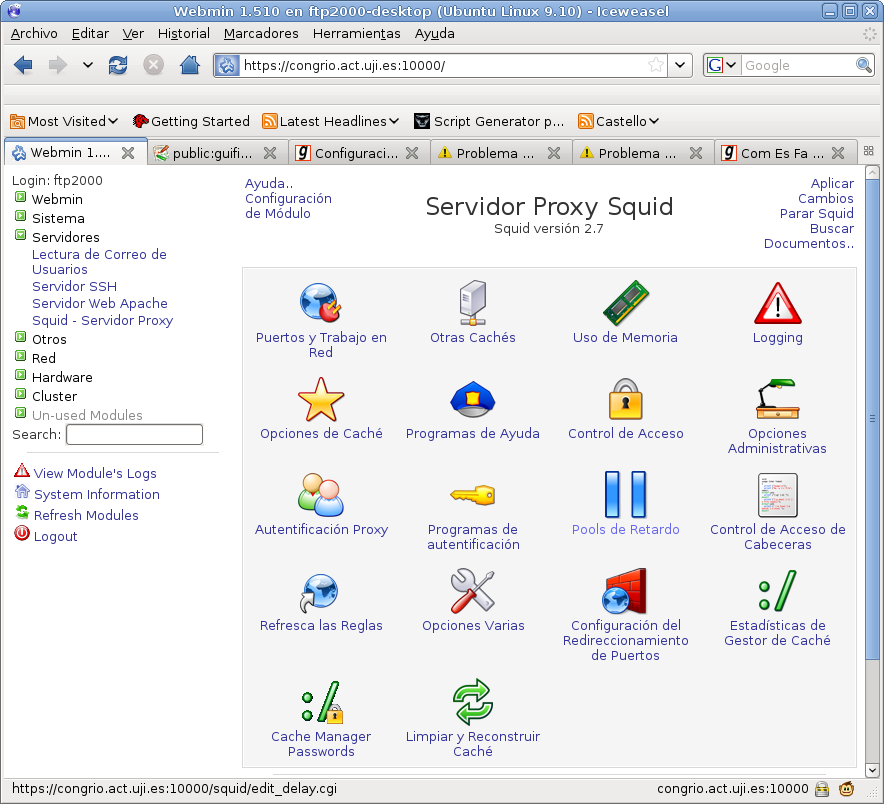Open Pools de Retardo icon
Screen dimensions: 884x804
click(x=625, y=496)
